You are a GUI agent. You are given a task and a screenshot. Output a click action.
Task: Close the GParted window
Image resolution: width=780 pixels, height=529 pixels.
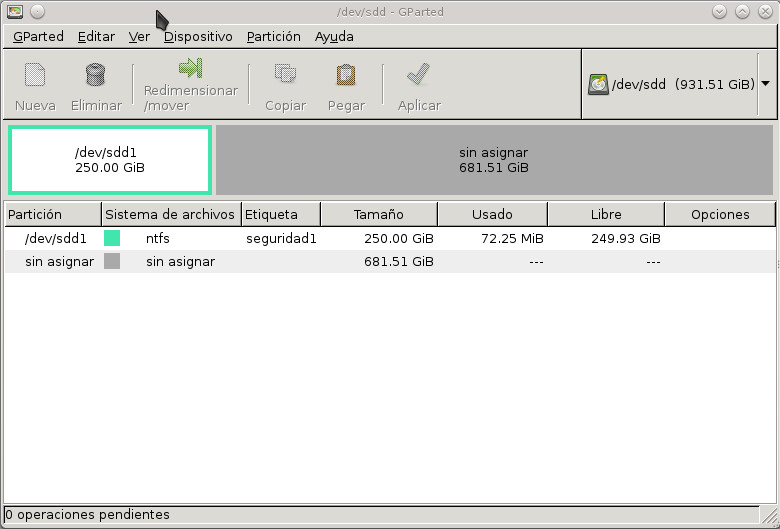[x=765, y=11]
